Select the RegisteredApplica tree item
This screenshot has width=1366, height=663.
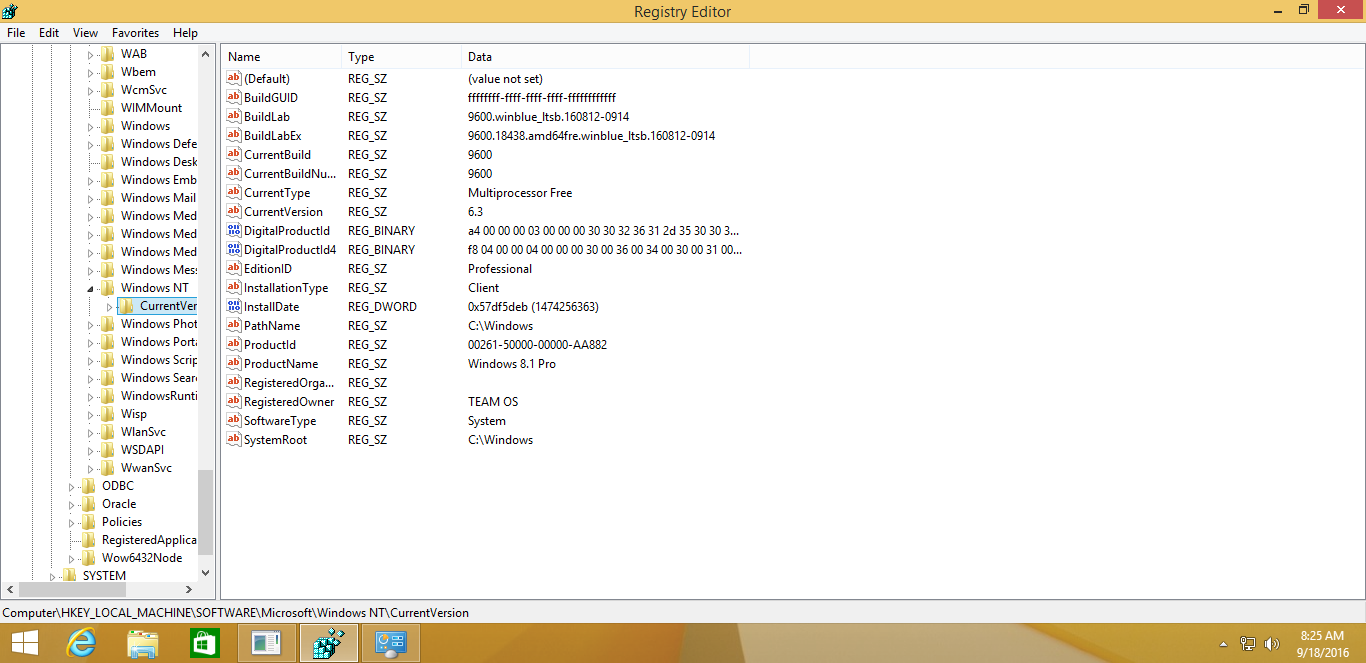pyautogui.click(x=149, y=540)
